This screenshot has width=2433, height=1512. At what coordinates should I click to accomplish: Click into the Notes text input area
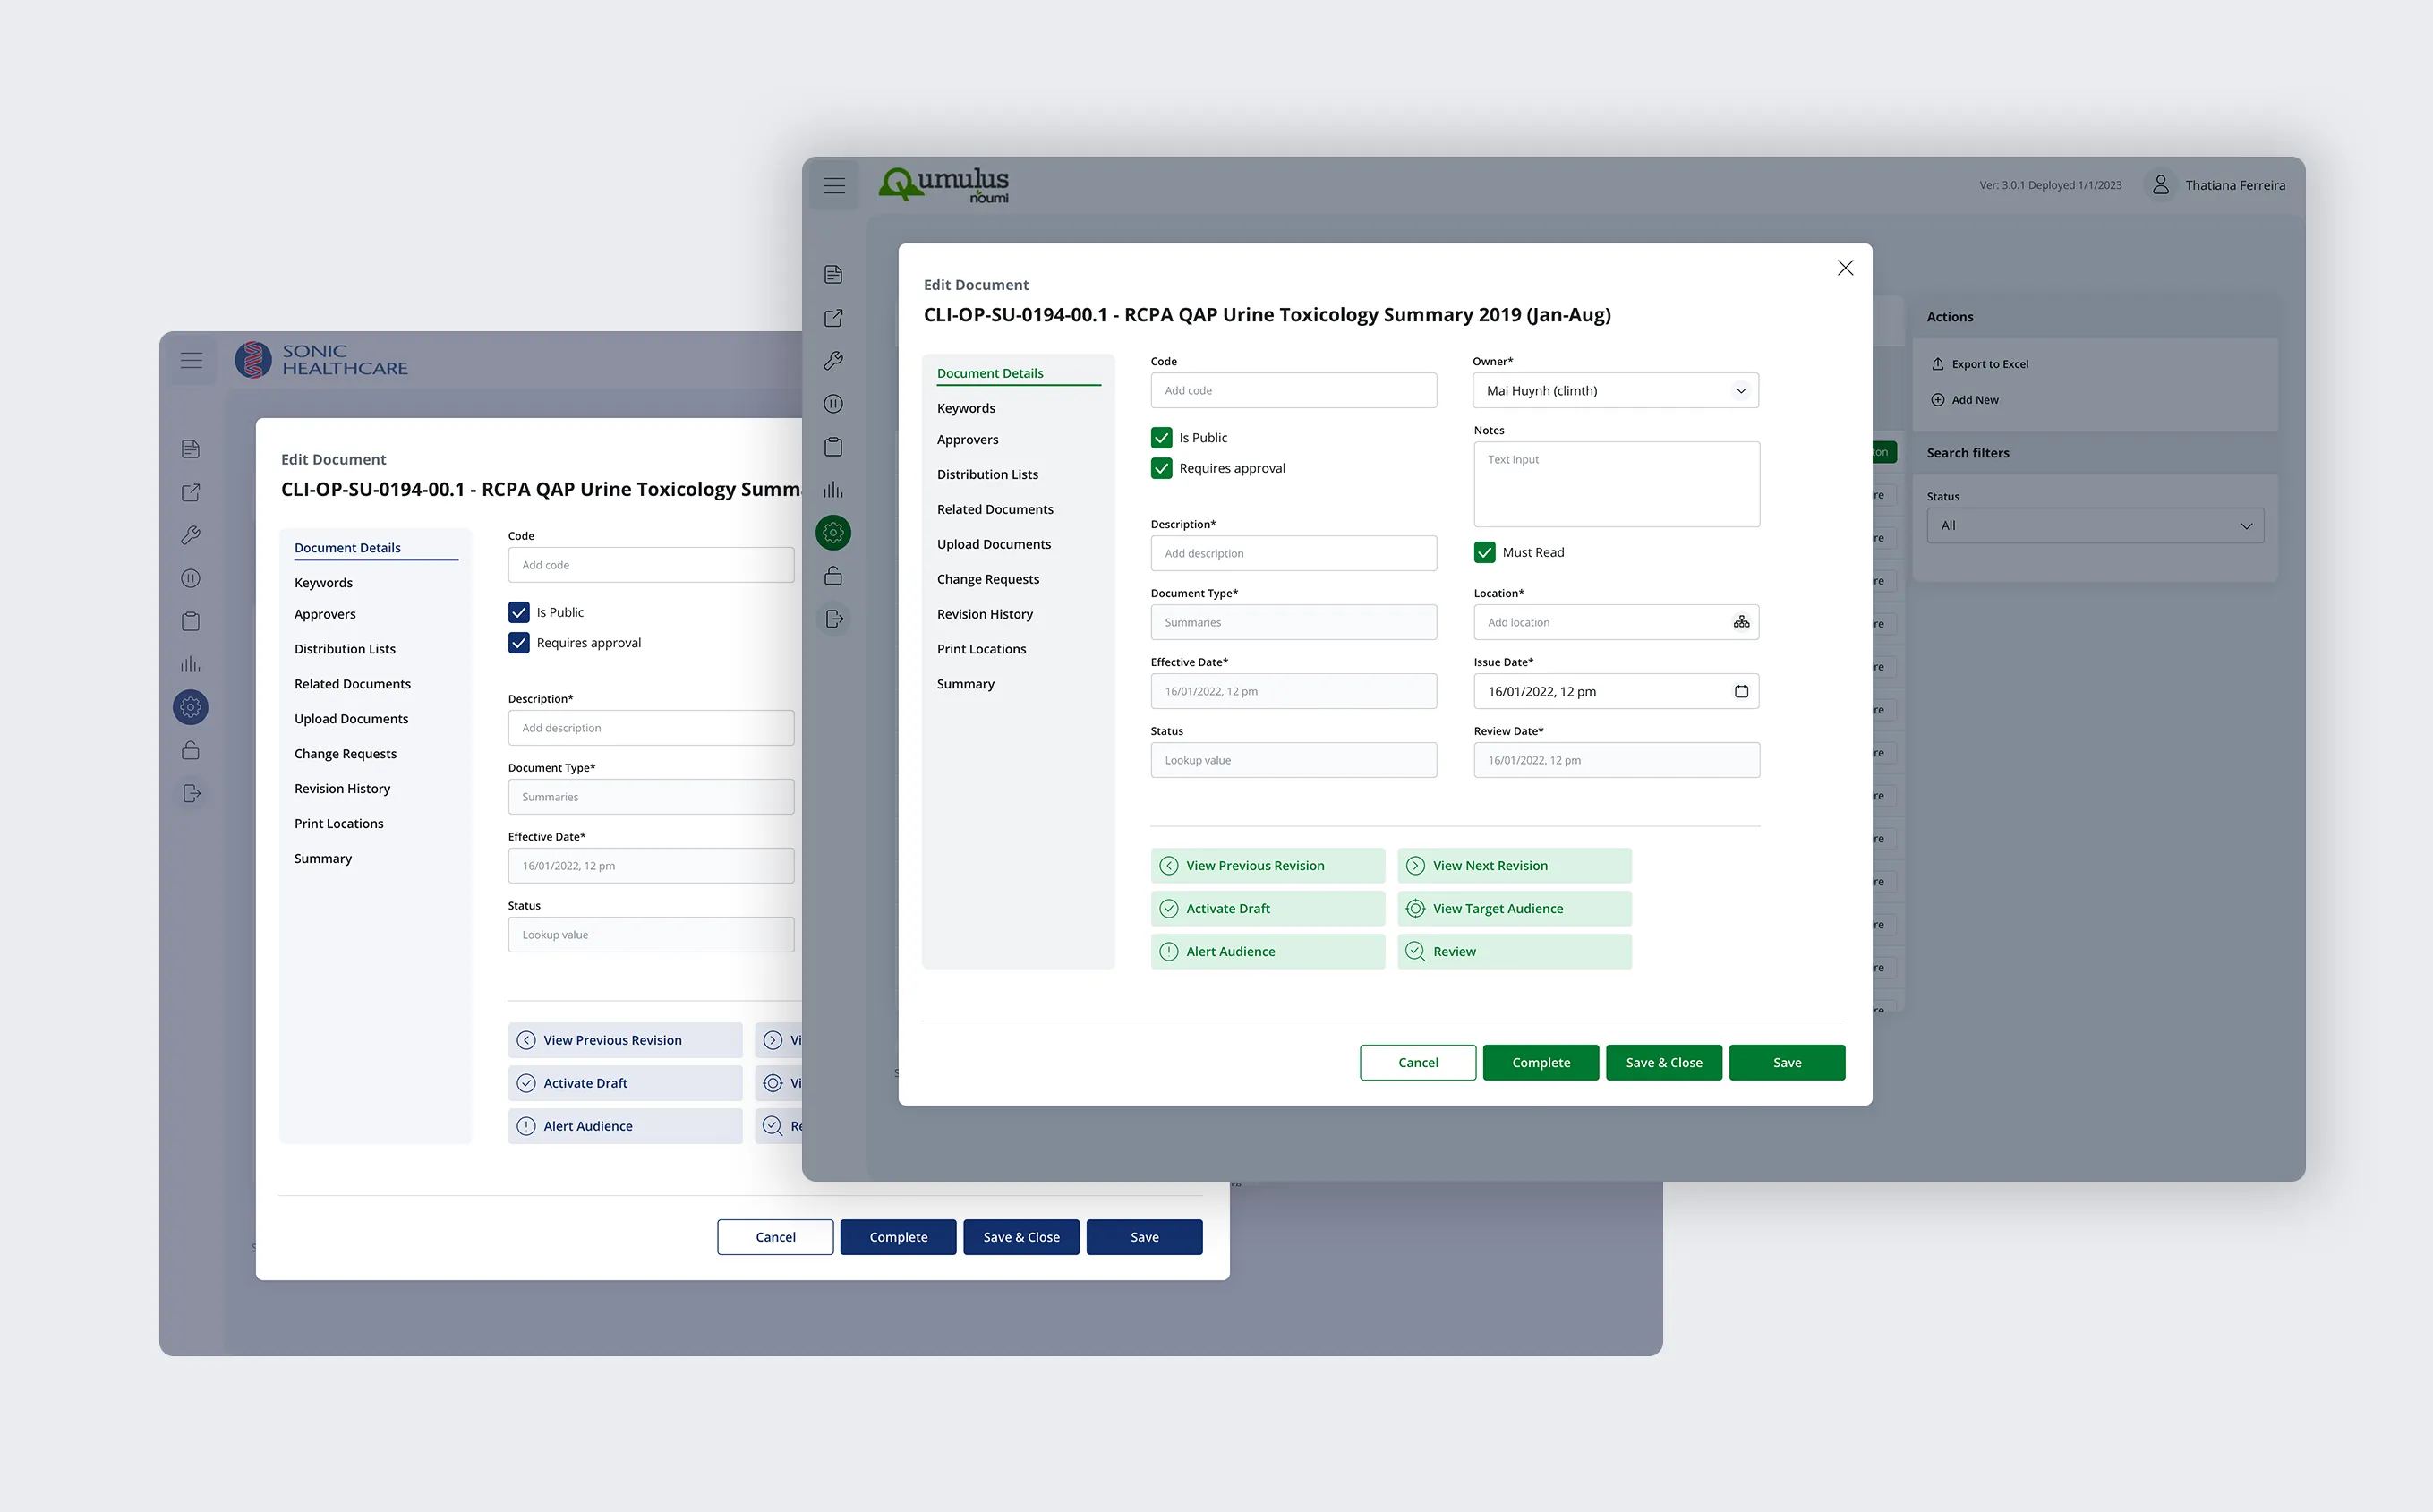click(x=1616, y=485)
